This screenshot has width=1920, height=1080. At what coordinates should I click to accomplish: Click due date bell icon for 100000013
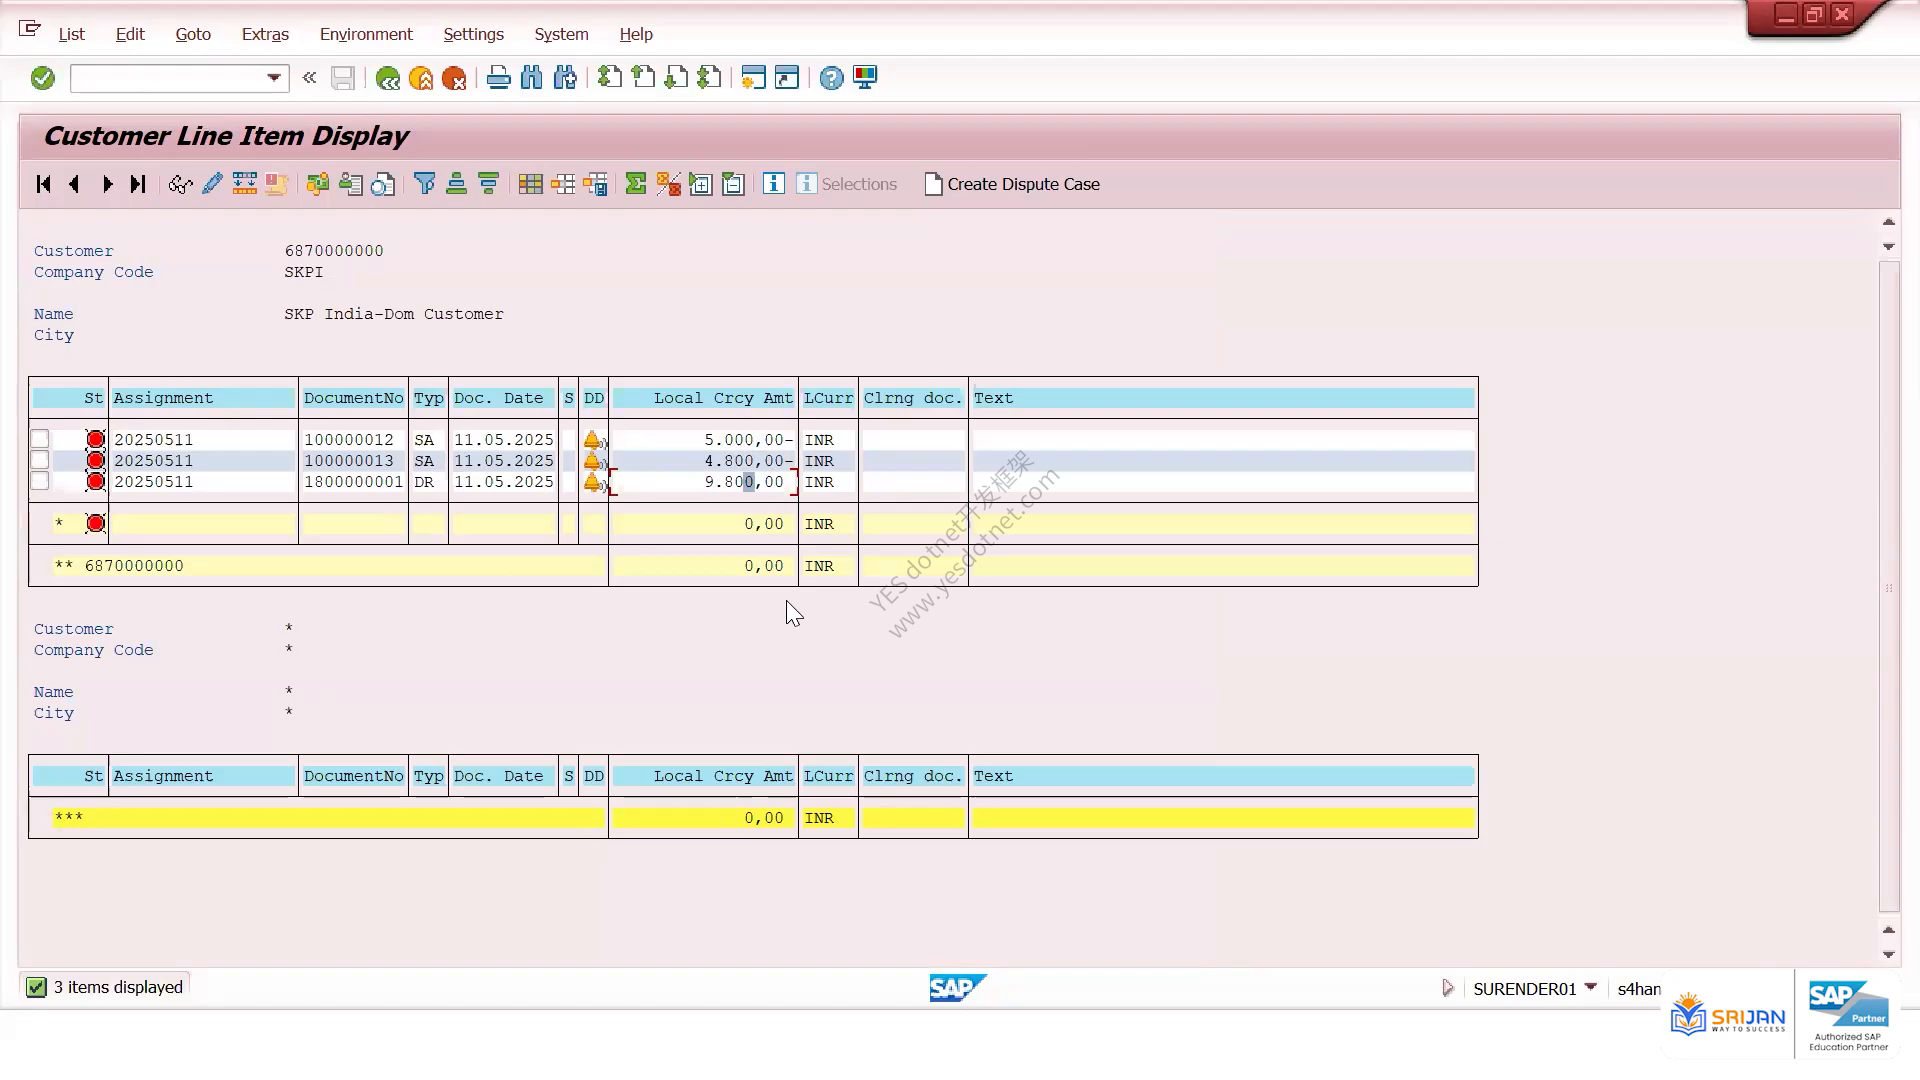(593, 461)
